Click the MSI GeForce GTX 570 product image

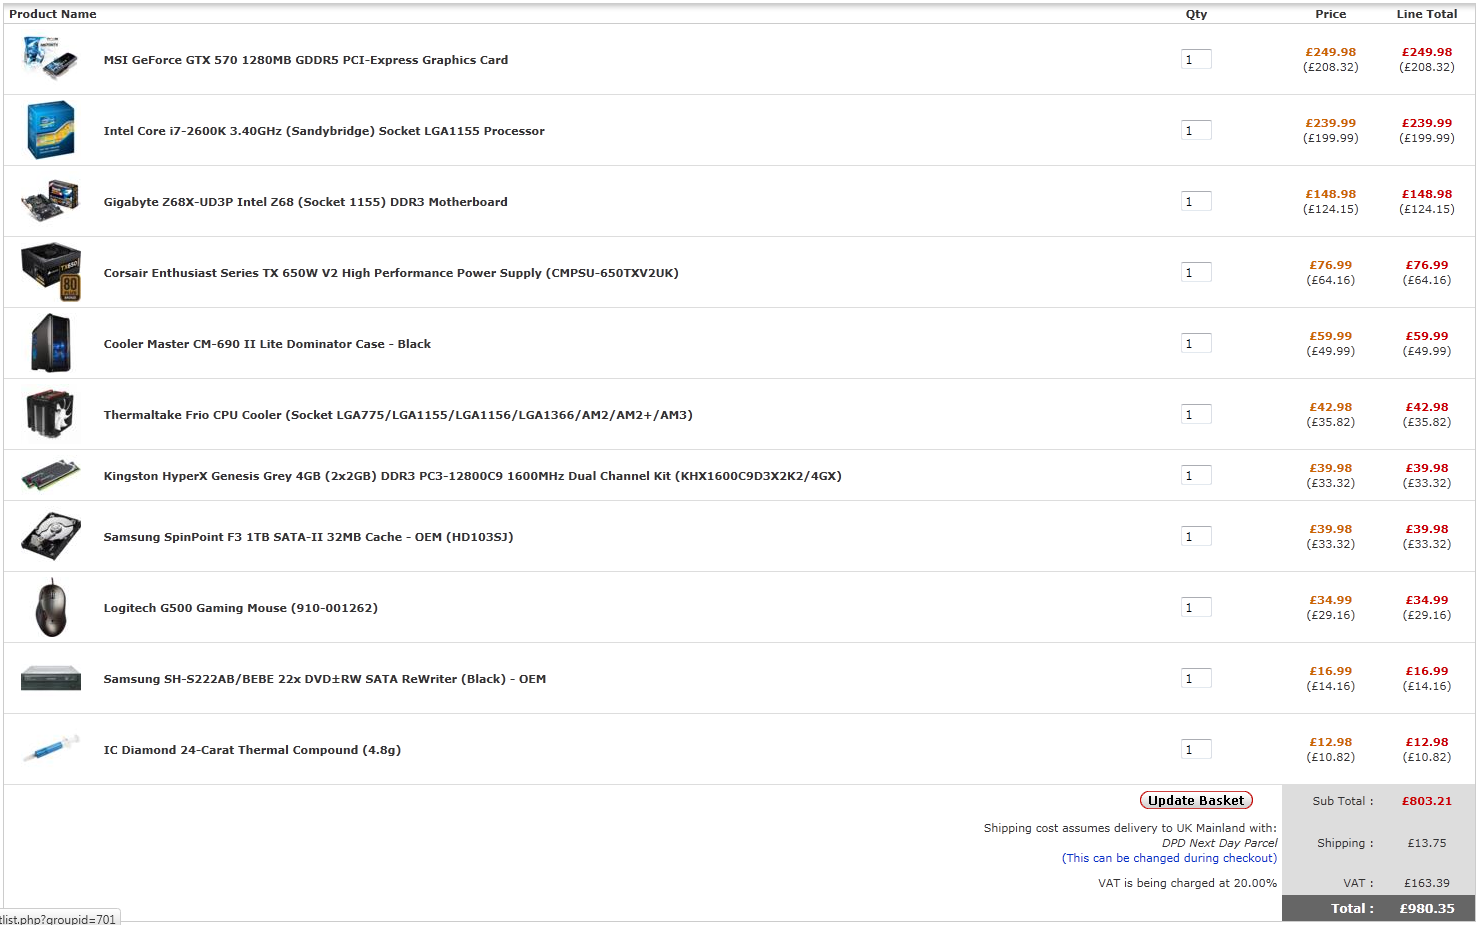[50, 58]
